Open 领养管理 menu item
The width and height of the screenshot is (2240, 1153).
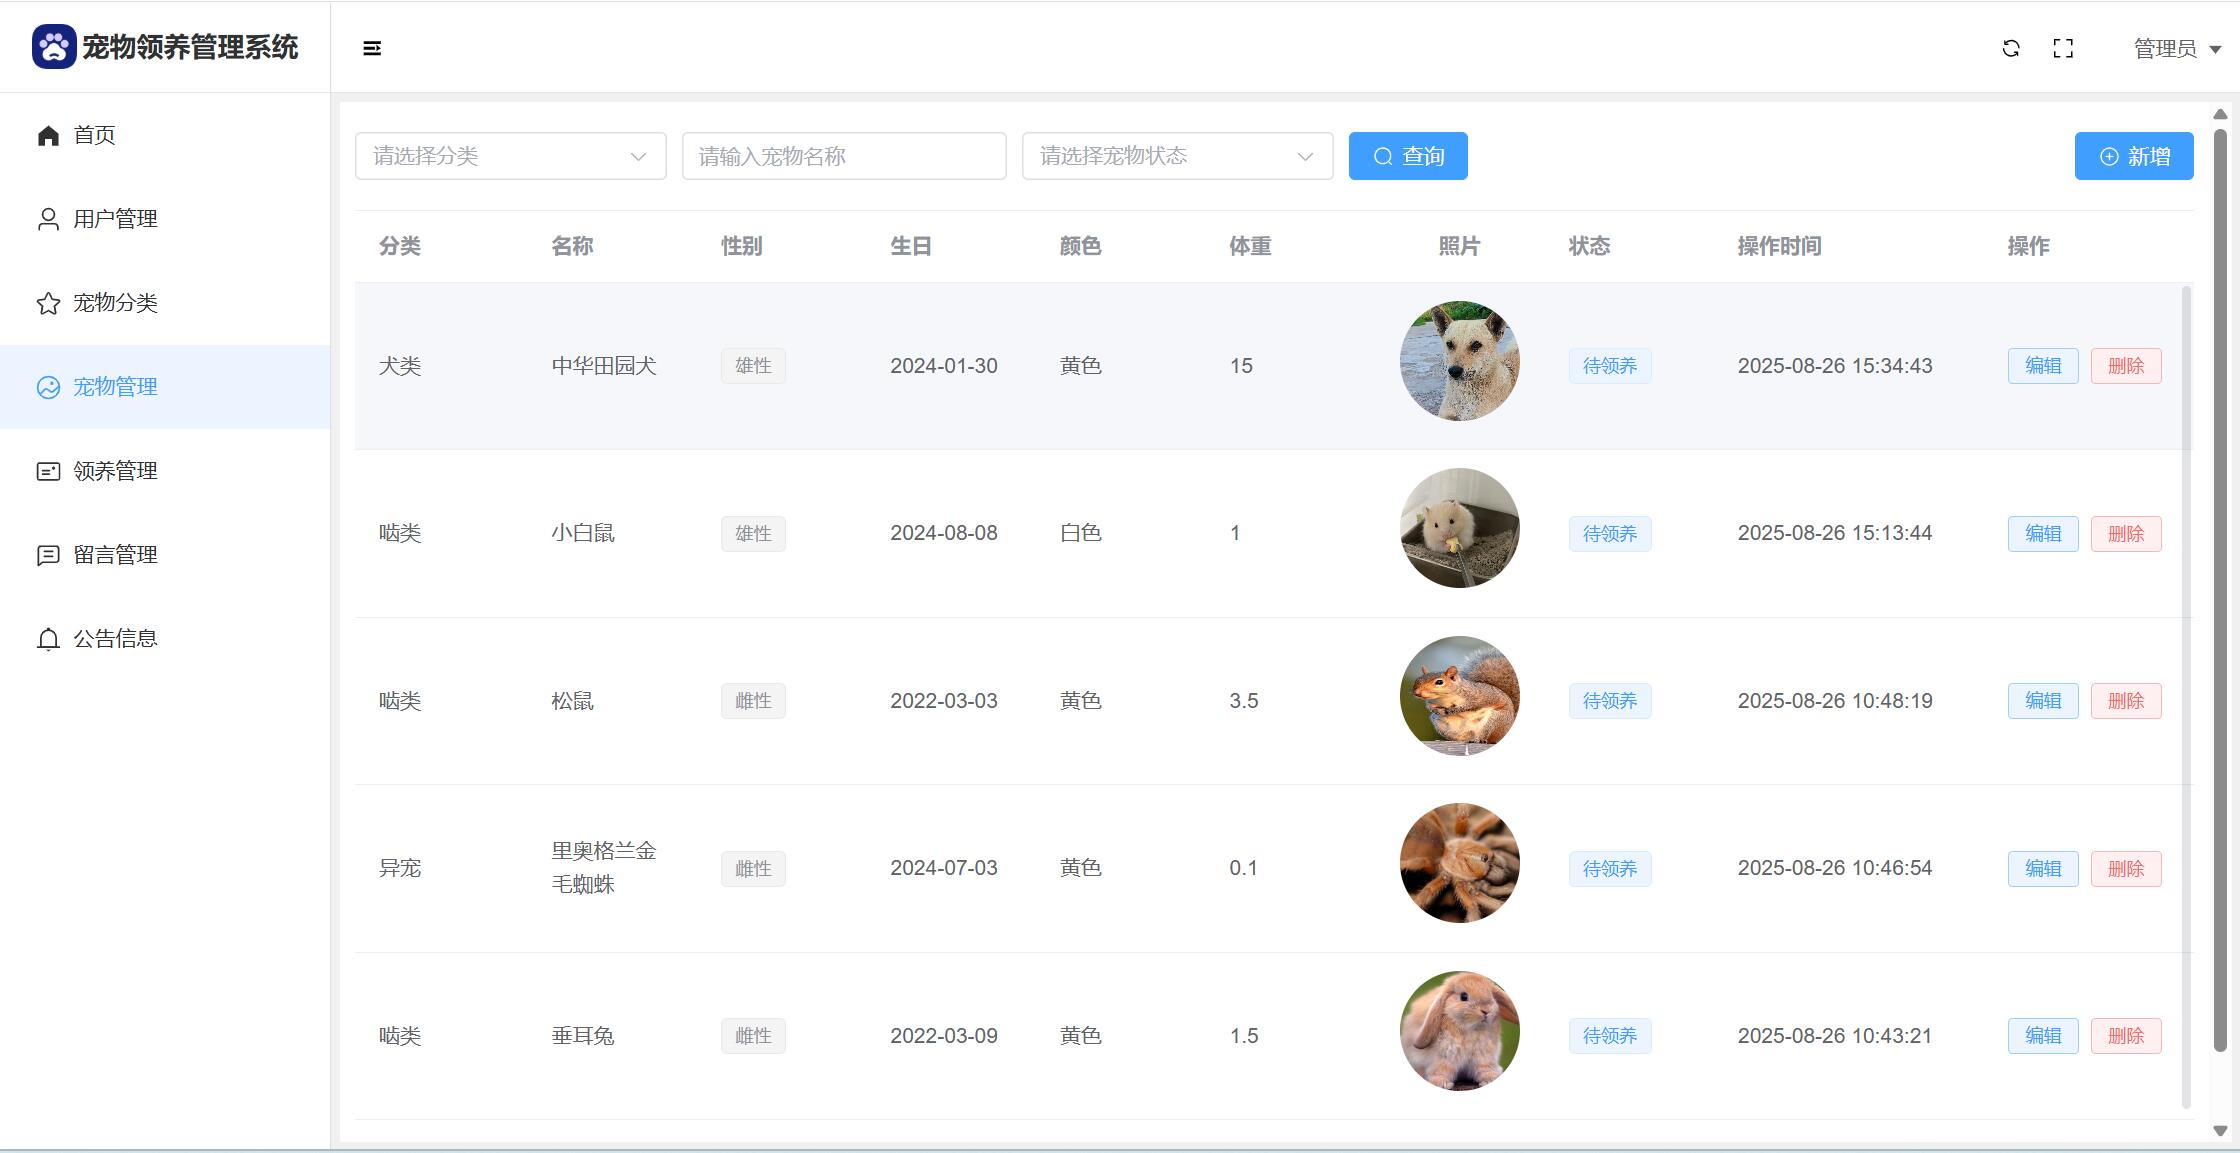click(115, 471)
